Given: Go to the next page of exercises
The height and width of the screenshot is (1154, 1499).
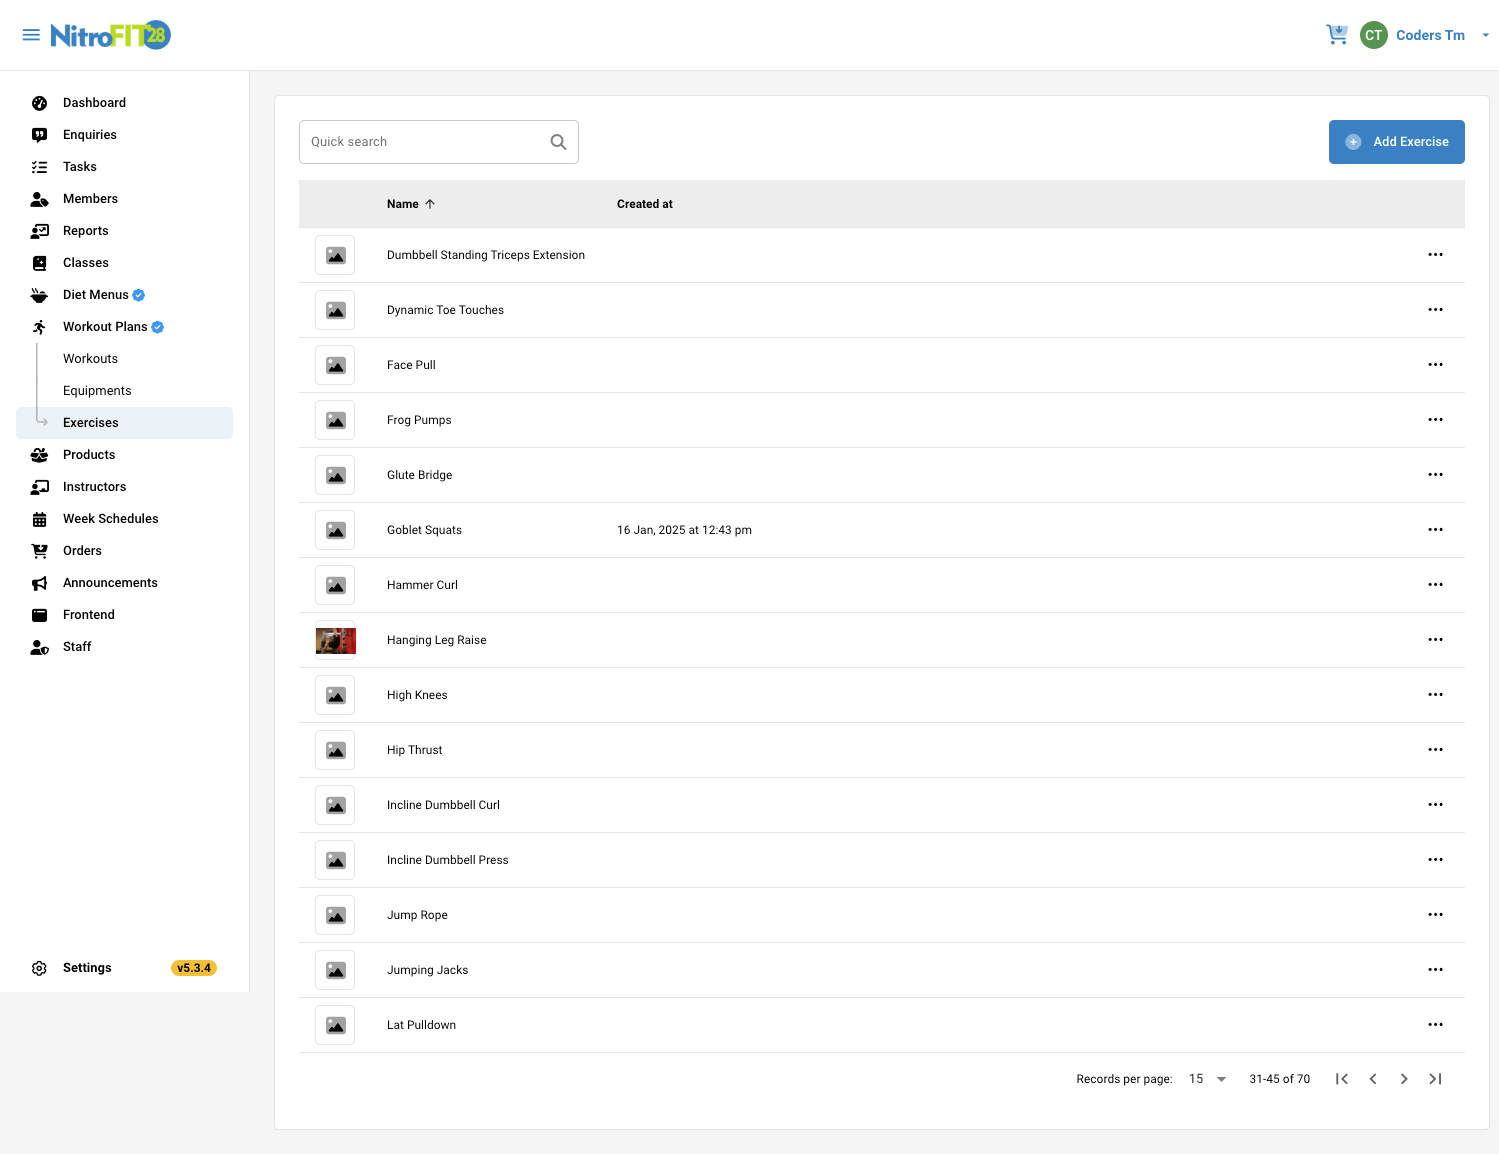Looking at the screenshot, I should 1404,1079.
